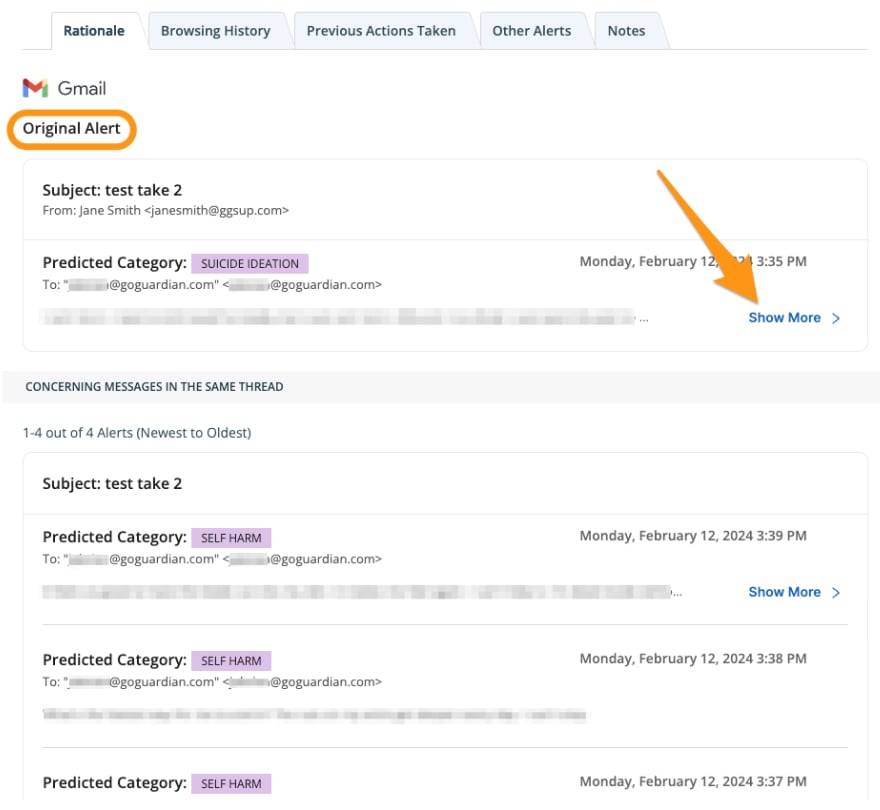Click the Gmail logo icon
Viewport: 880px width, 810px height.
(35, 88)
